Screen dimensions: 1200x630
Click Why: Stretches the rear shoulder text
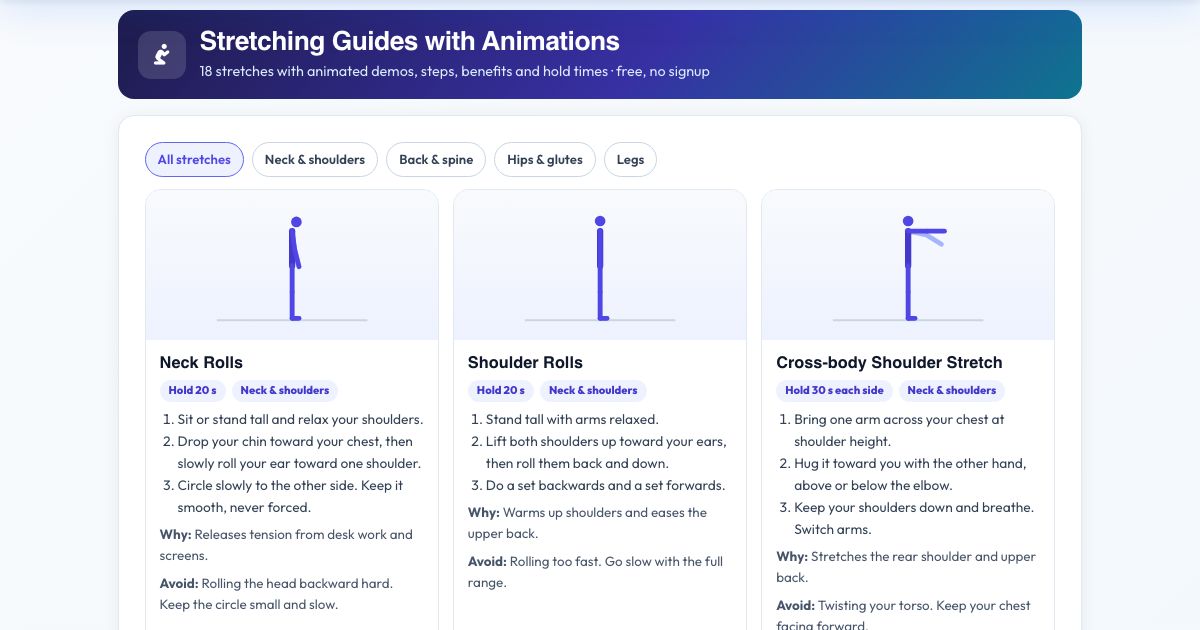click(906, 567)
